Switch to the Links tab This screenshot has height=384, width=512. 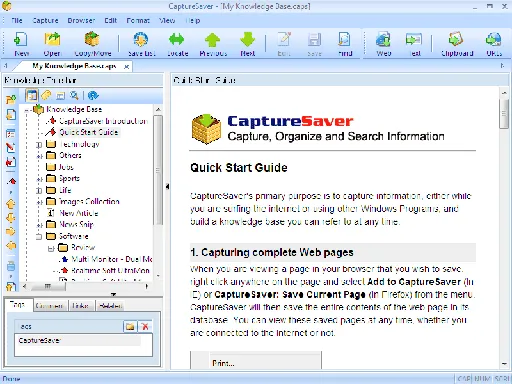point(80,306)
